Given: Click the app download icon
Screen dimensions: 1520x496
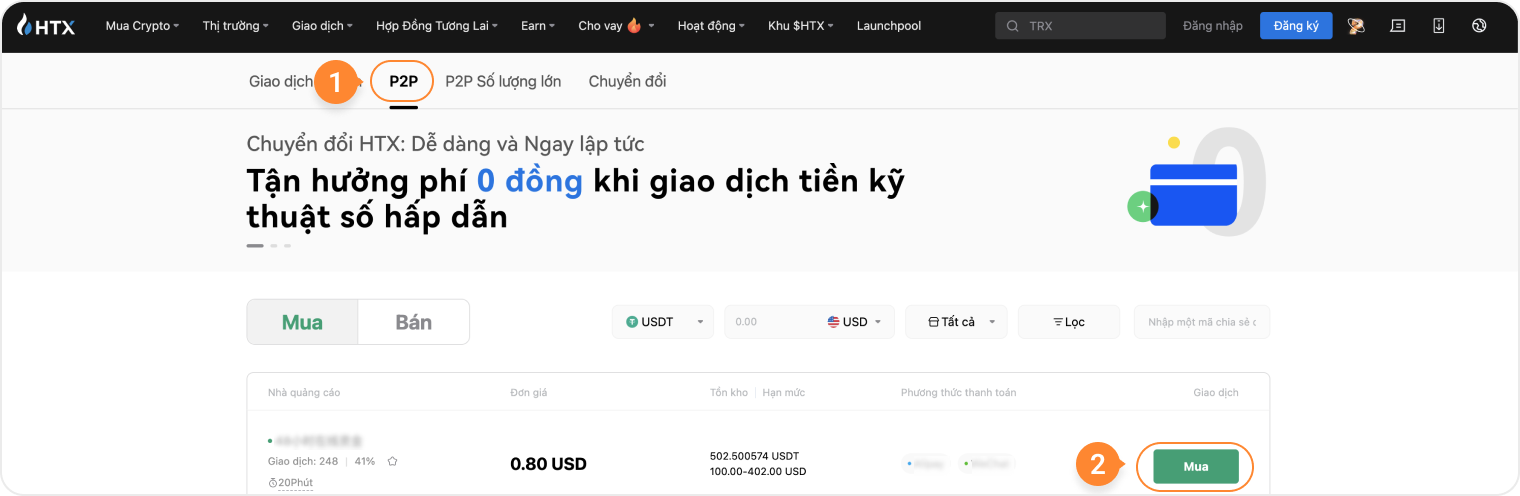Looking at the screenshot, I should point(1439,26).
